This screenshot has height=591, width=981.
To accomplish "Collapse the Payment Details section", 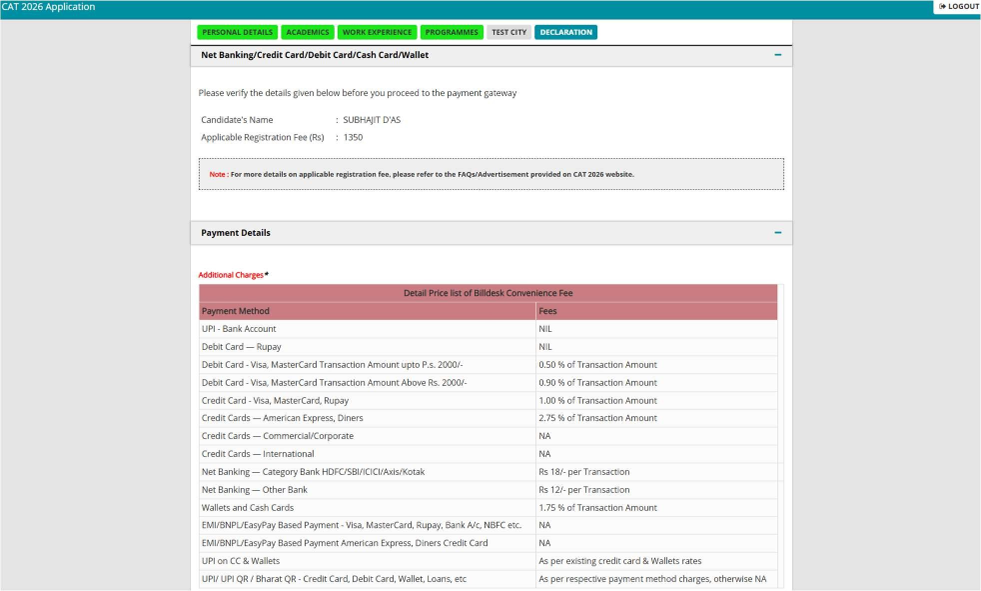I will click(778, 233).
